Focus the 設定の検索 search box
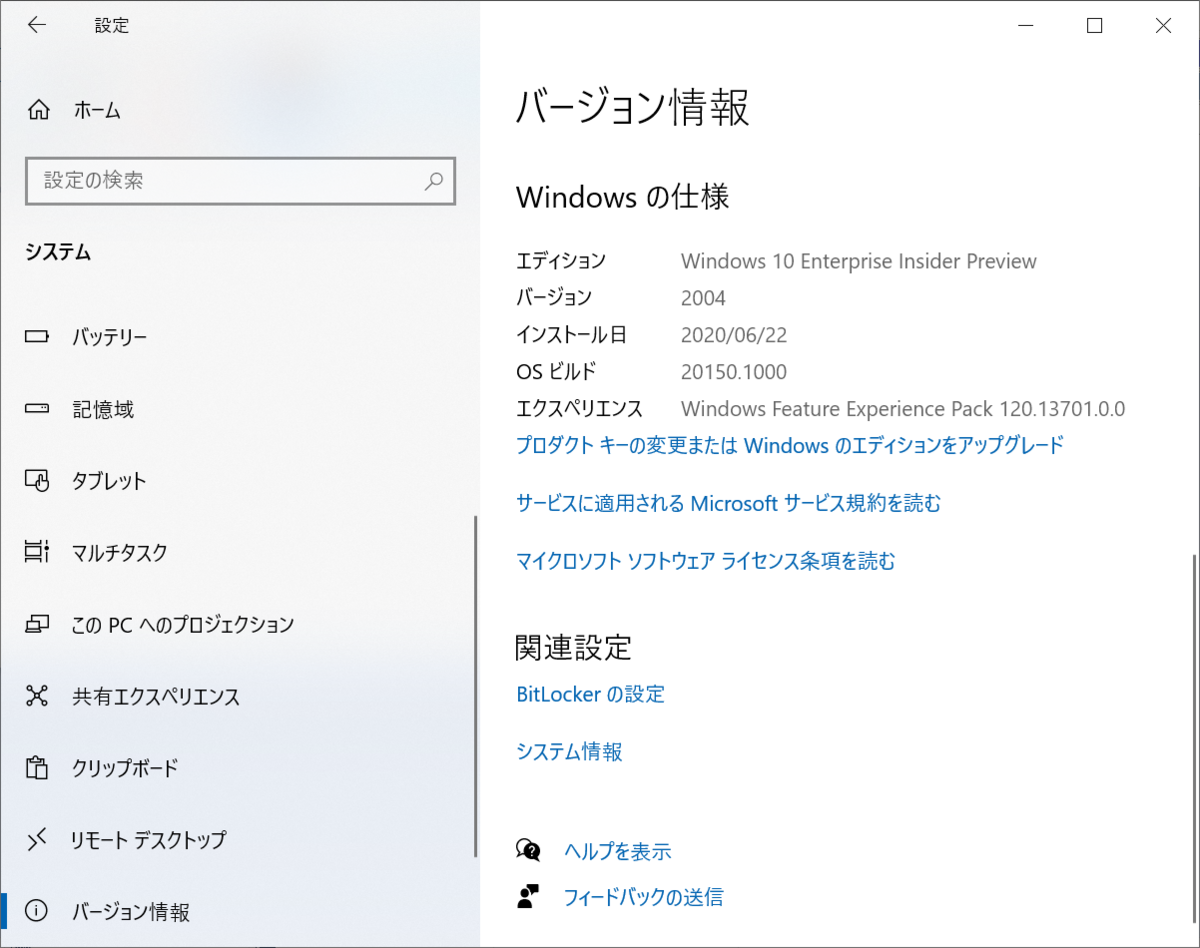Screen dimensions: 1200x948 [240, 181]
